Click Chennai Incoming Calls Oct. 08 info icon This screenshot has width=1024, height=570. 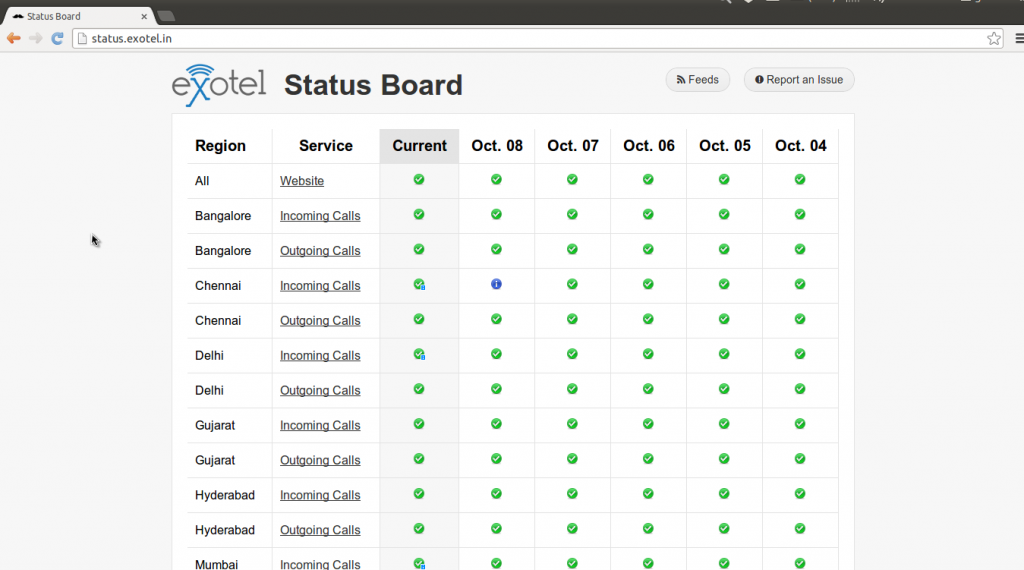click(496, 284)
